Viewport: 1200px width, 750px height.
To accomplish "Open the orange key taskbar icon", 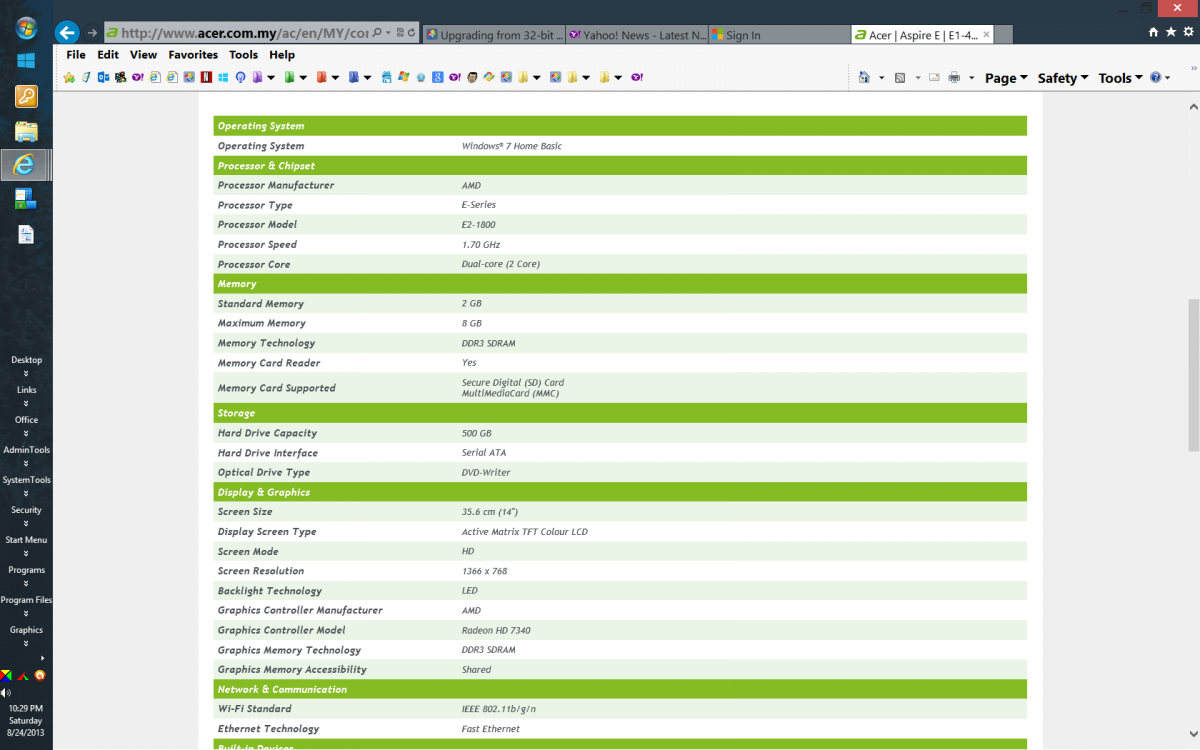I will 26,96.
